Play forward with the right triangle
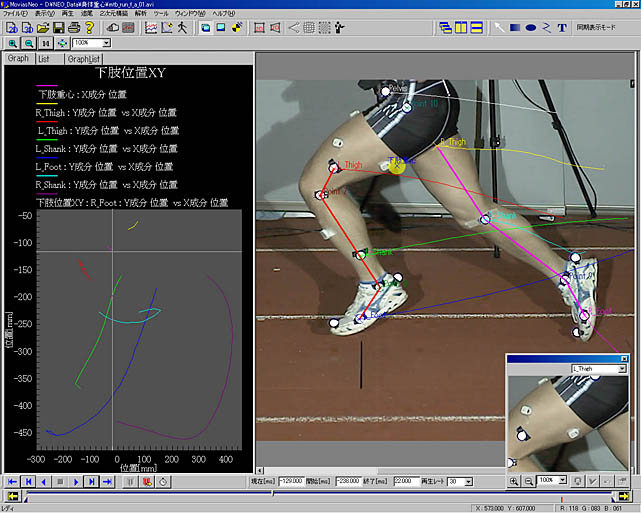 (76, 482)
